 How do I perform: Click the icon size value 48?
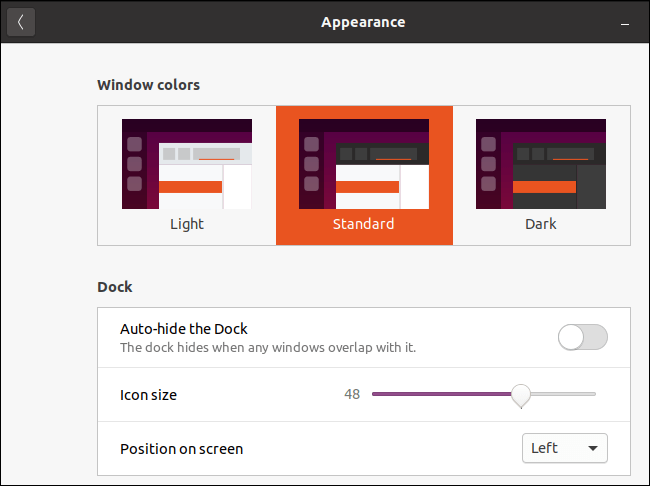(x=352, y=395)
